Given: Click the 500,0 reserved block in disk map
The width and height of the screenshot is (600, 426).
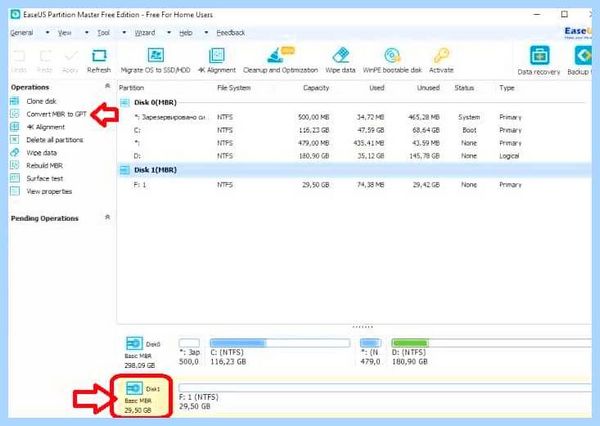Looking at the screenshot, I should [x=189, y=343].
